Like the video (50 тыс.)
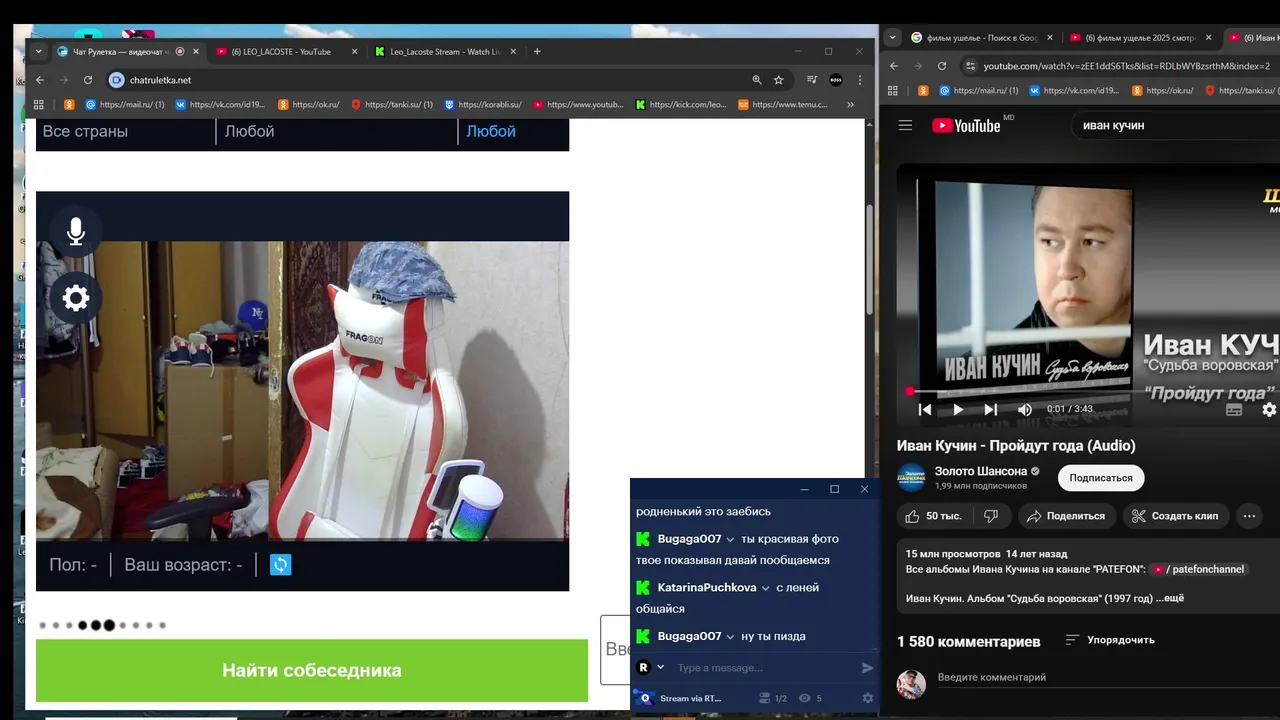The image size is (1280, 720). (933, 516)
